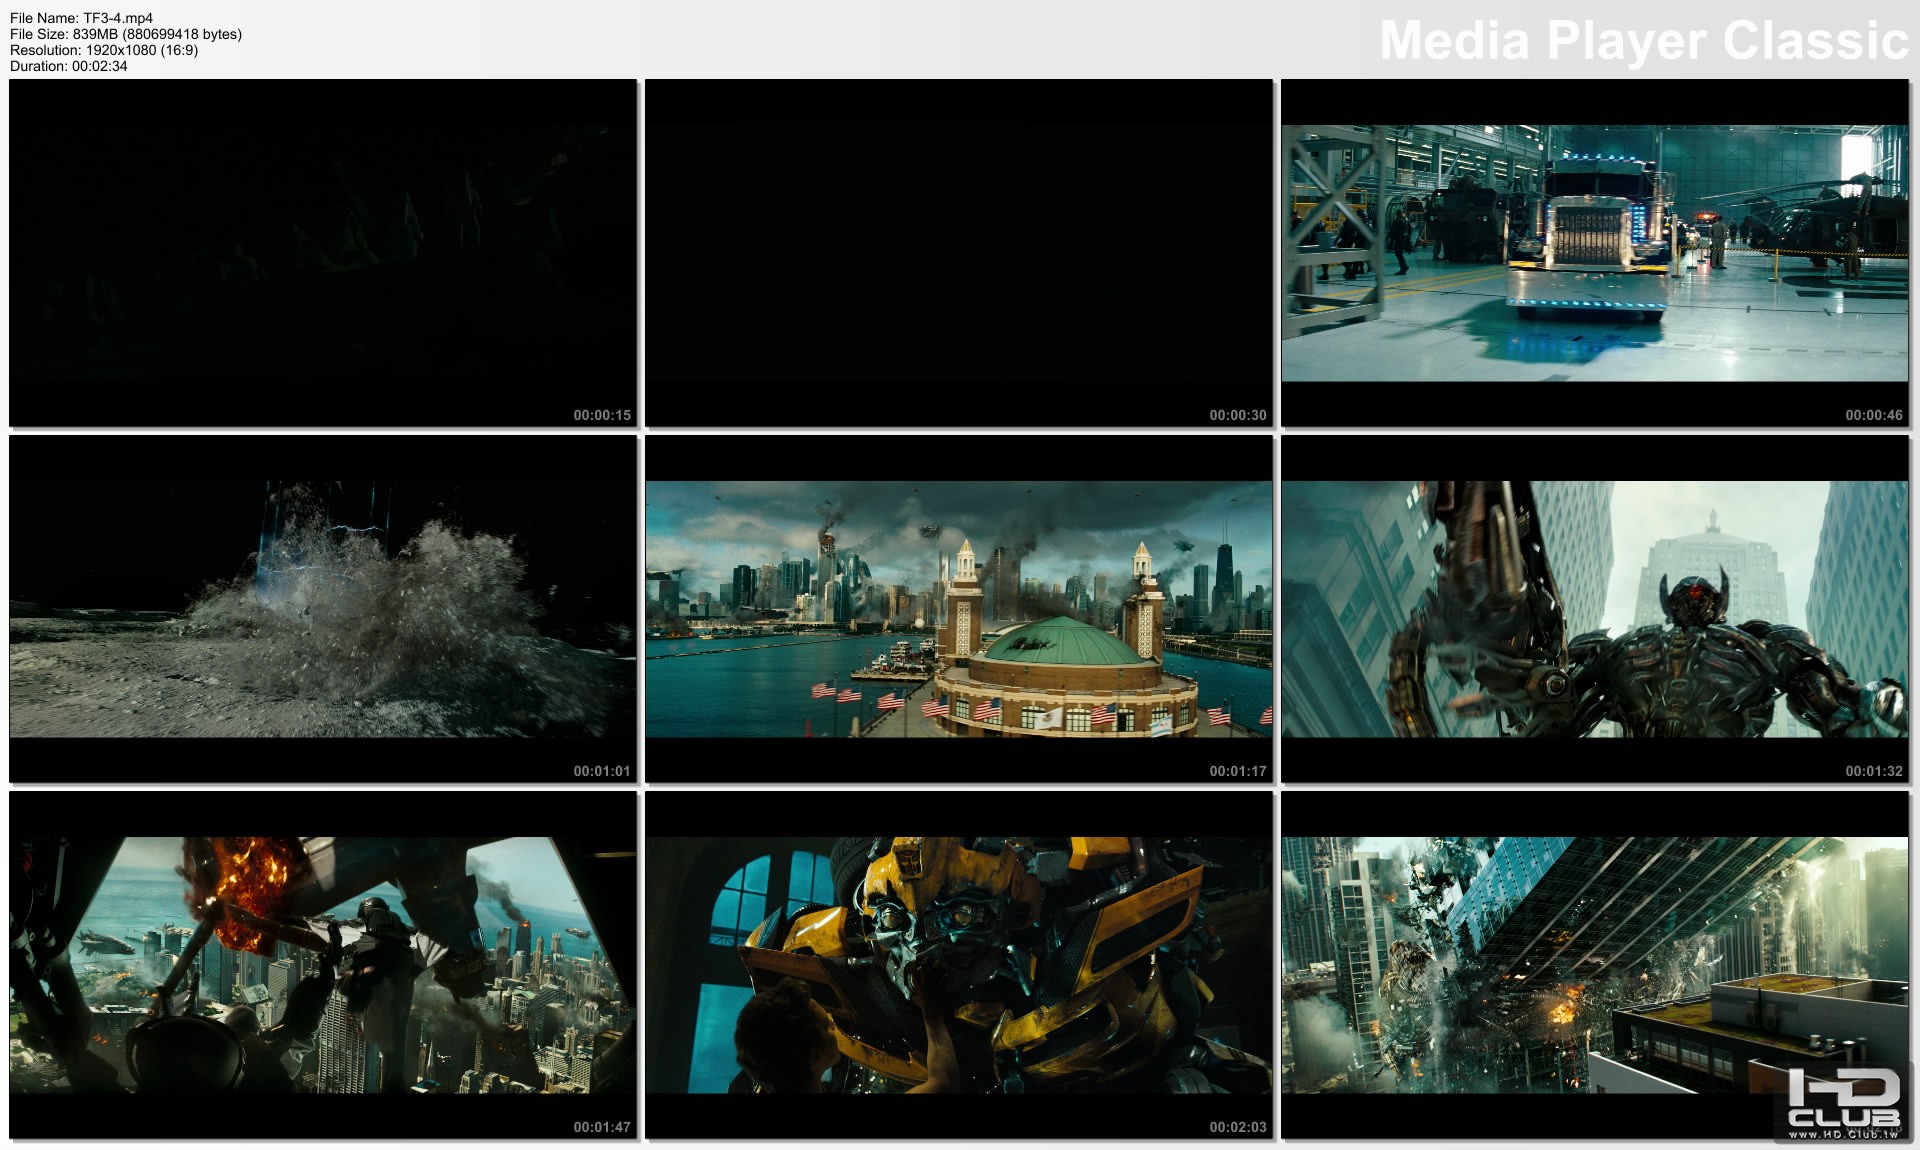This screenshot has height=1150, width=1920.
Task: Click the File Name: TF3-4.mp4 text
Action: (x=81, y=18)
